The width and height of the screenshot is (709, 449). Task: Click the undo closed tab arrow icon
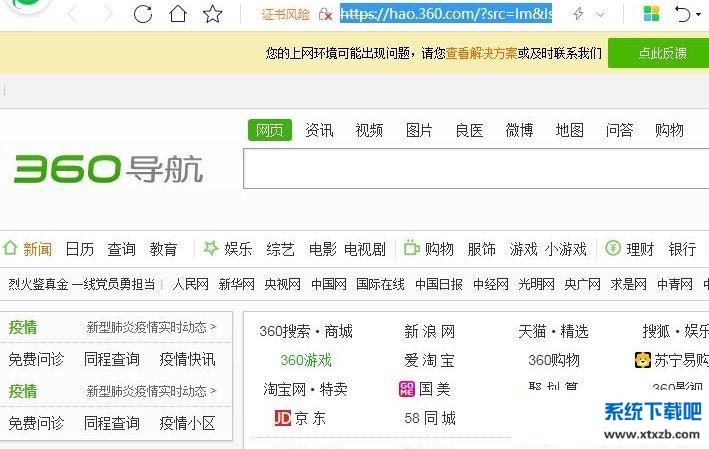click(x=681, y=14)
